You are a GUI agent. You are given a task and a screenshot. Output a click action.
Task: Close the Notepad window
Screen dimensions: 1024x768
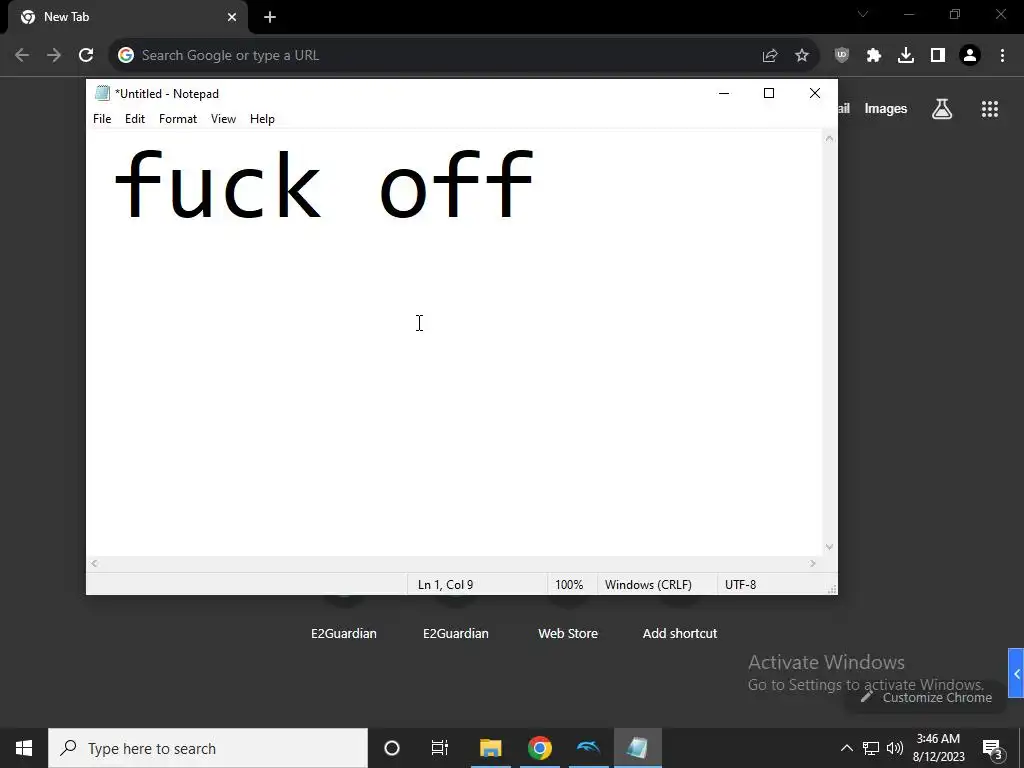tap(814, 93)
